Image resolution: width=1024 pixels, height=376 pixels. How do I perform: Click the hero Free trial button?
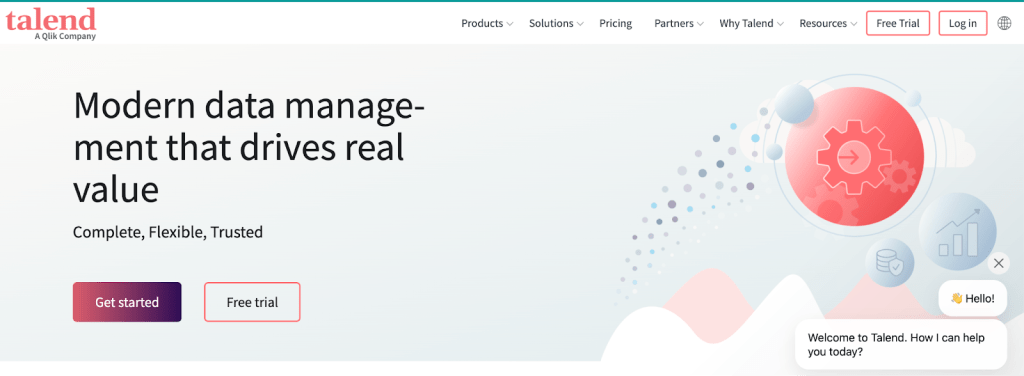pyautogui.click(x=252, y=302)
